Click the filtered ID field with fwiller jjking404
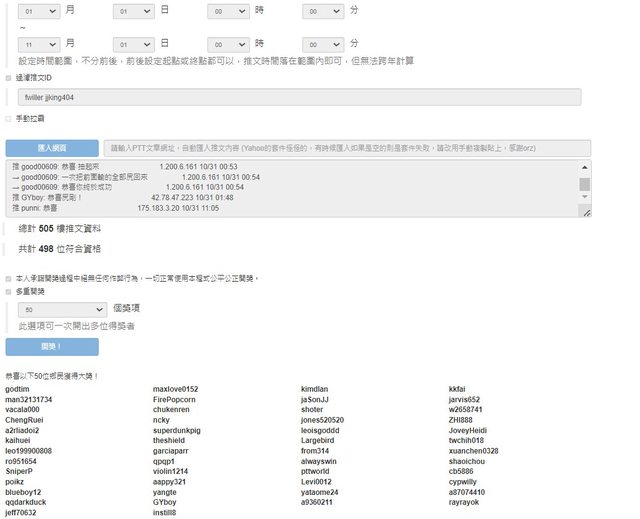Image resolution: width=640 pixels, height=519 pixels. point(300,97)
